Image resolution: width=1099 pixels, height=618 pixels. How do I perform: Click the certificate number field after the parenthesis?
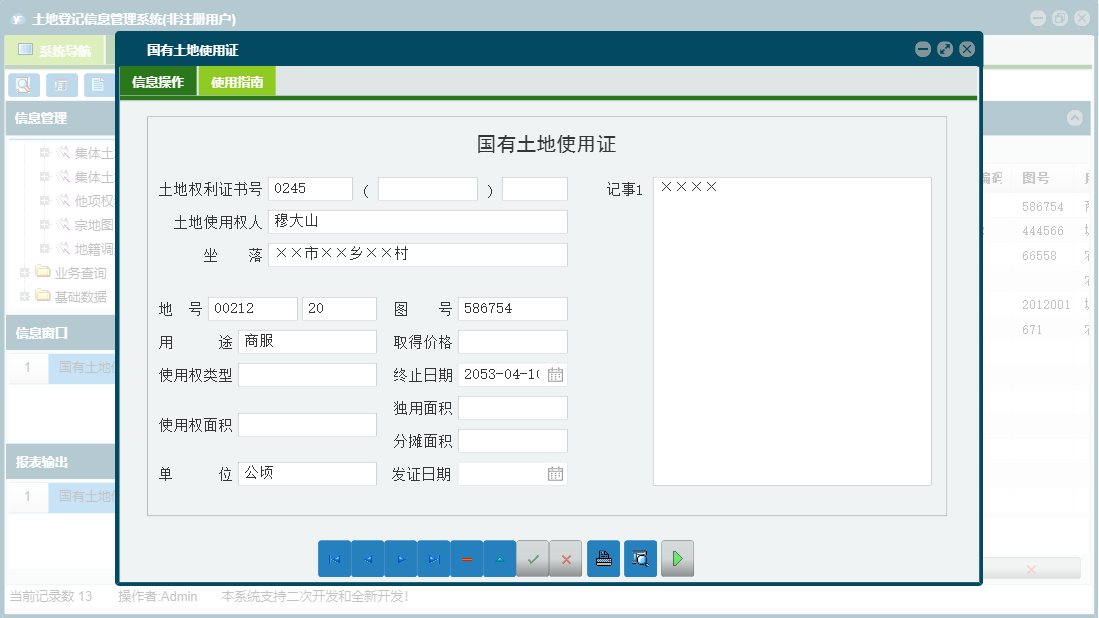535,188
